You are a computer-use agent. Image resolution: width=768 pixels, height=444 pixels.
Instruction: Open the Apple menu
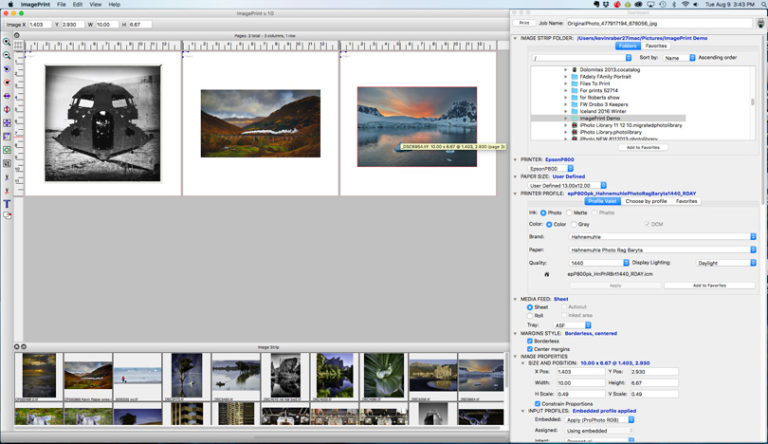click(x=10, y=4)
